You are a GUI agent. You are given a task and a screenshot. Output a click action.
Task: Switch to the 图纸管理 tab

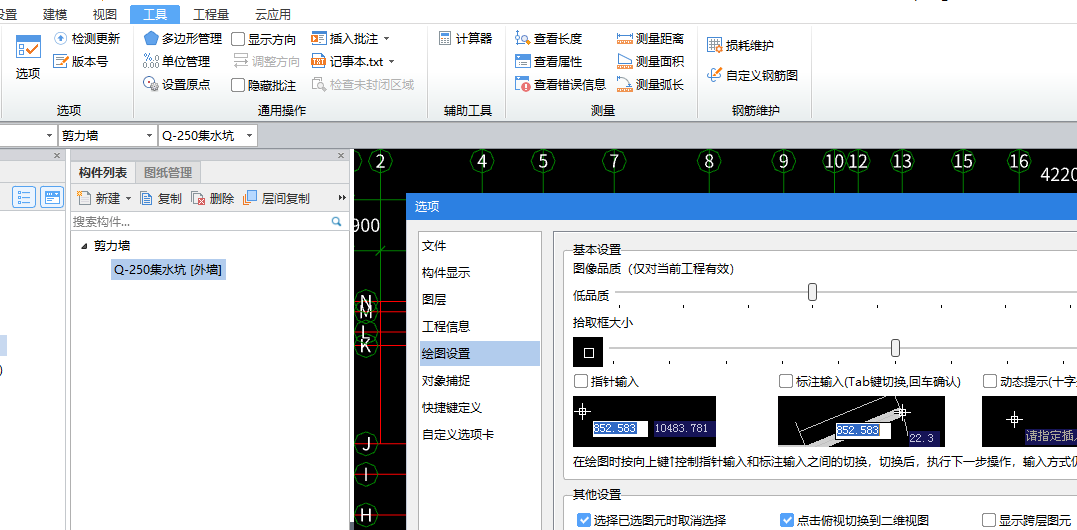point(168,172)
